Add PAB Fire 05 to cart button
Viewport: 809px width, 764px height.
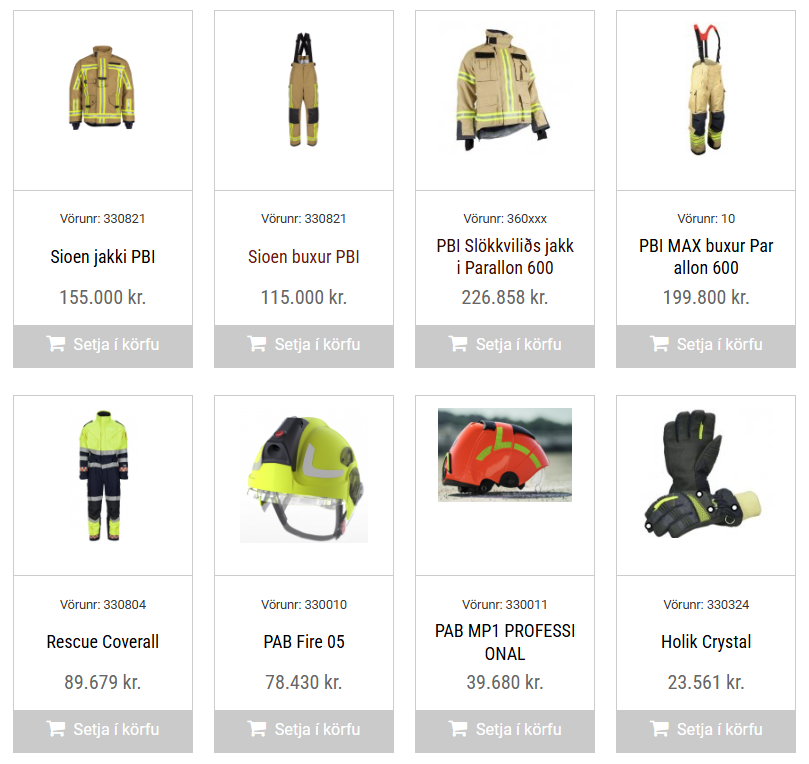[304, 731]
